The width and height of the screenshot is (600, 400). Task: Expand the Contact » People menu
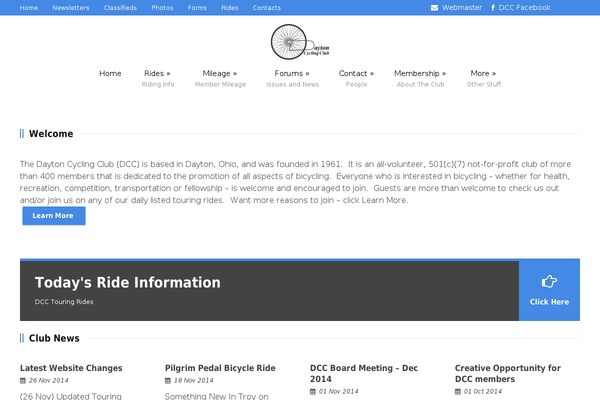tap(356, 78)
